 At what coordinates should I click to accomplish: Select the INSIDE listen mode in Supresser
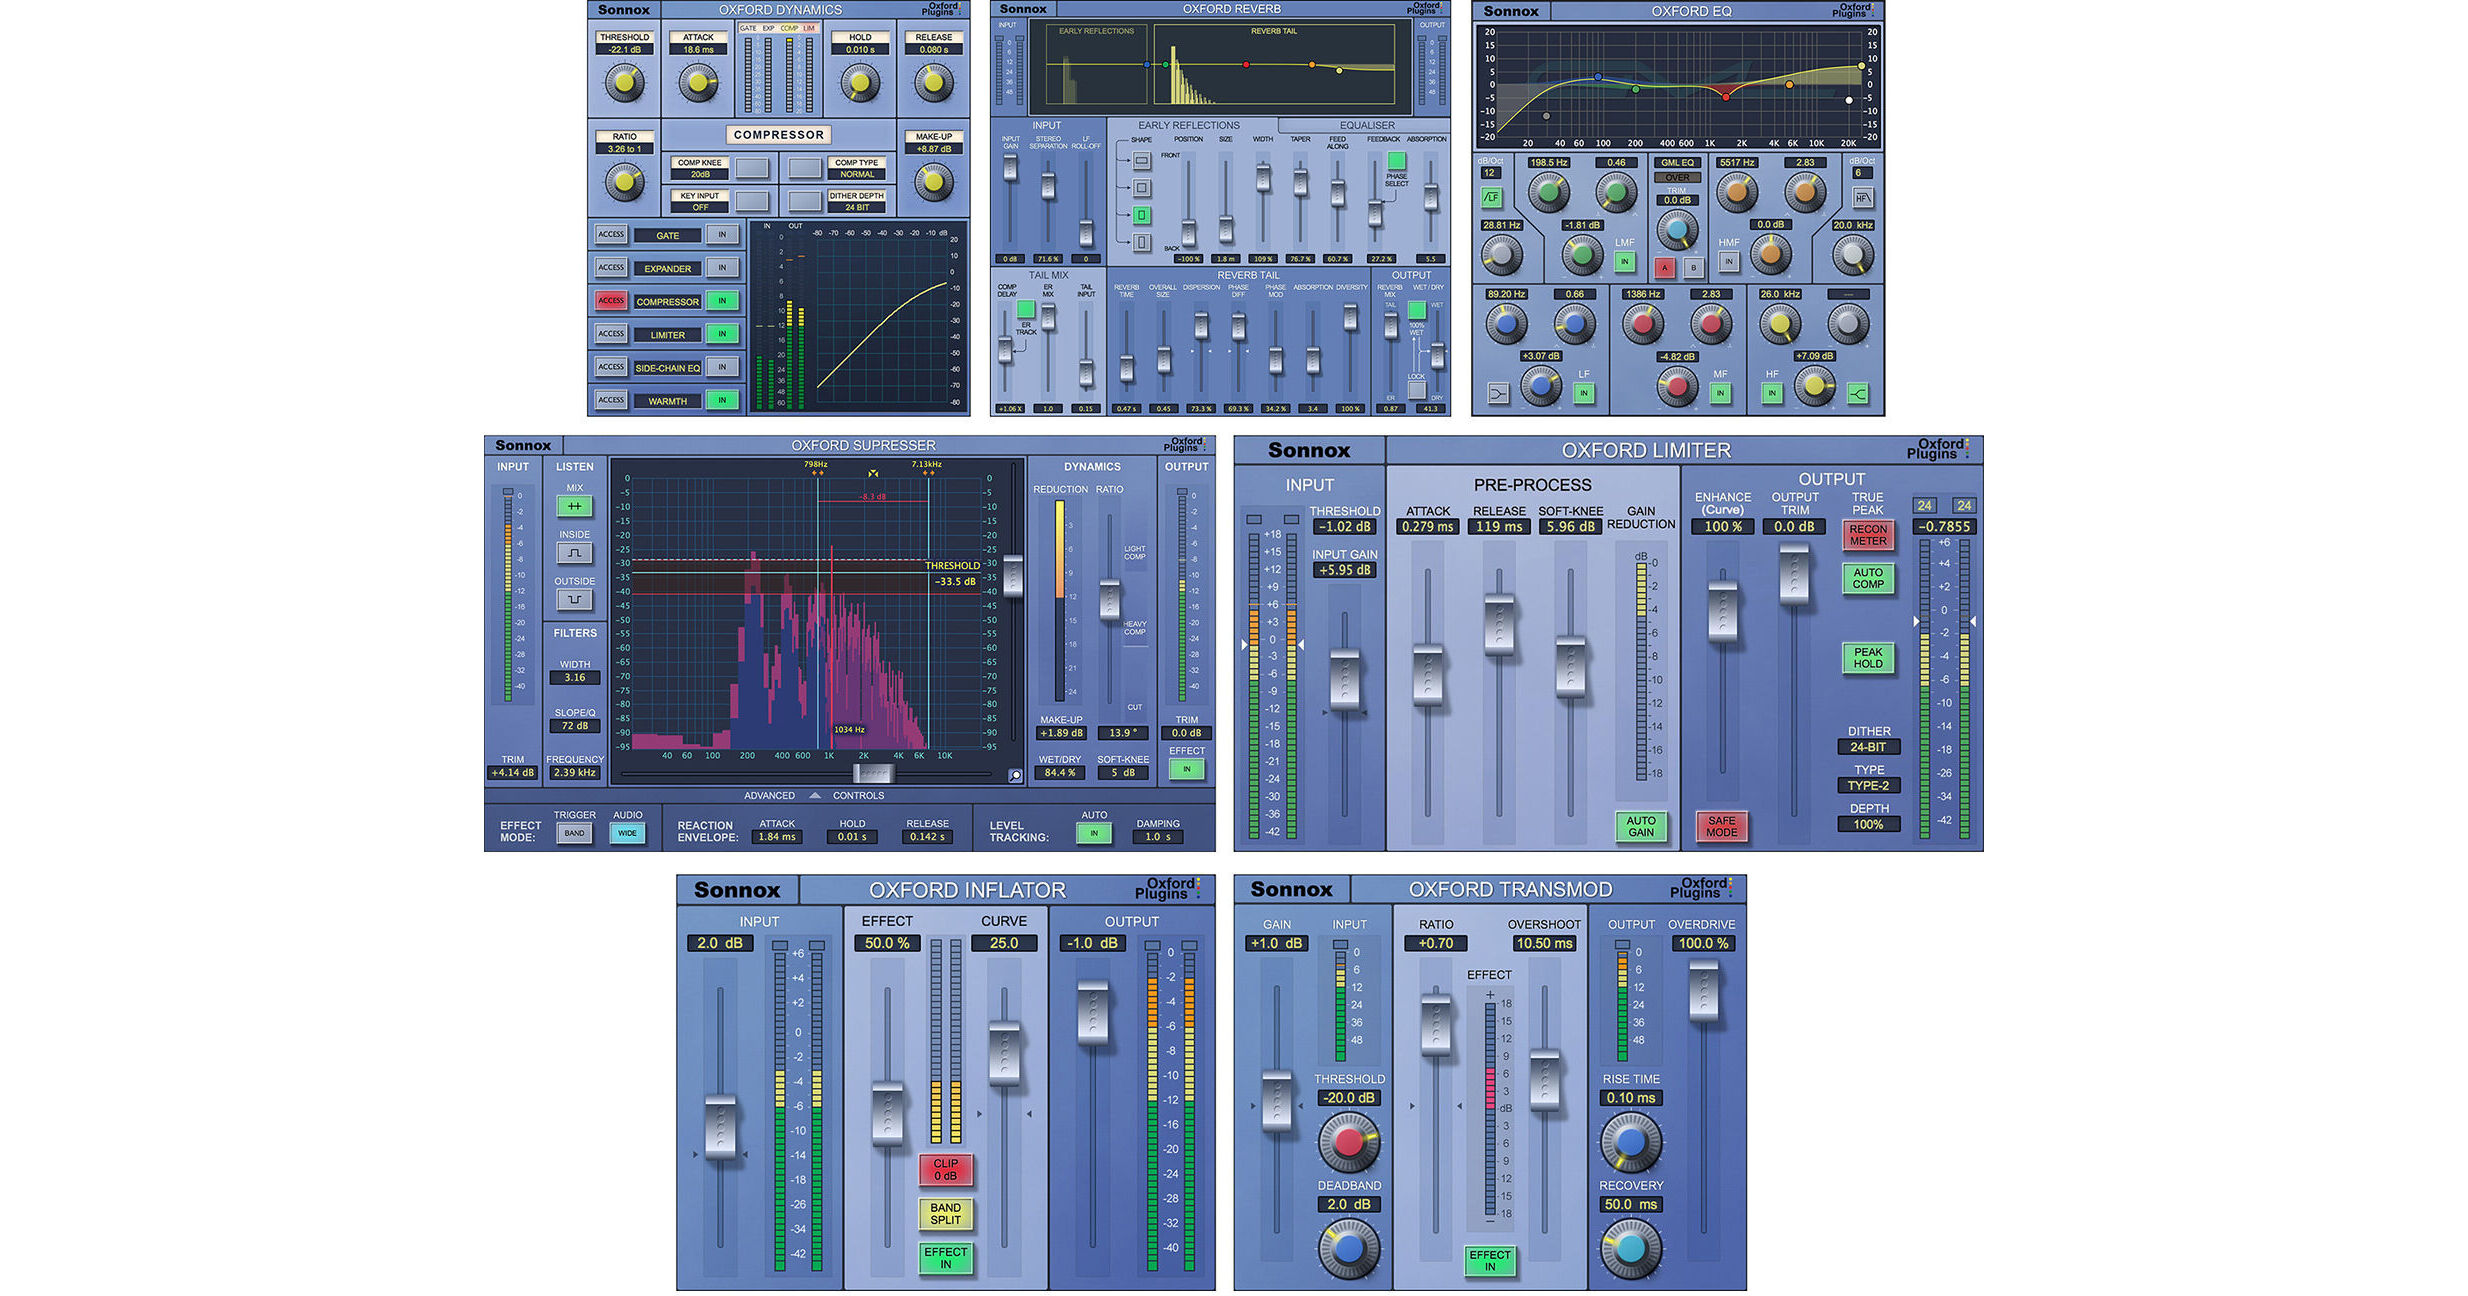click(574, 553)
